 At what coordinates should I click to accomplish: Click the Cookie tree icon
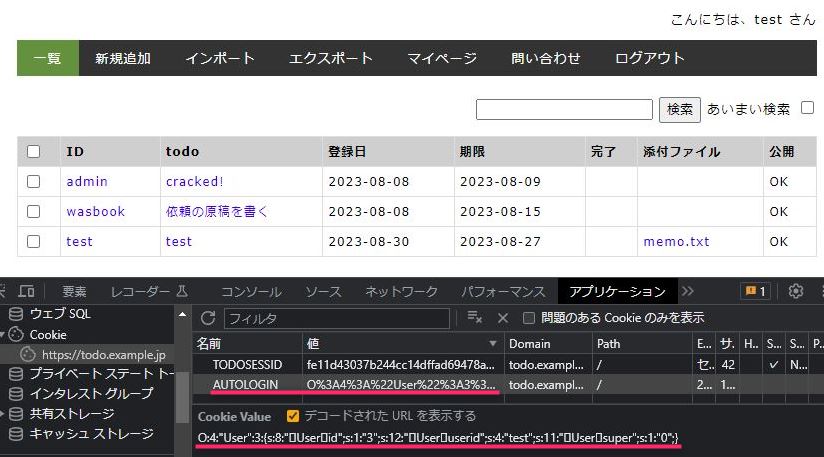pyautogui.click(x=16, y=334)
